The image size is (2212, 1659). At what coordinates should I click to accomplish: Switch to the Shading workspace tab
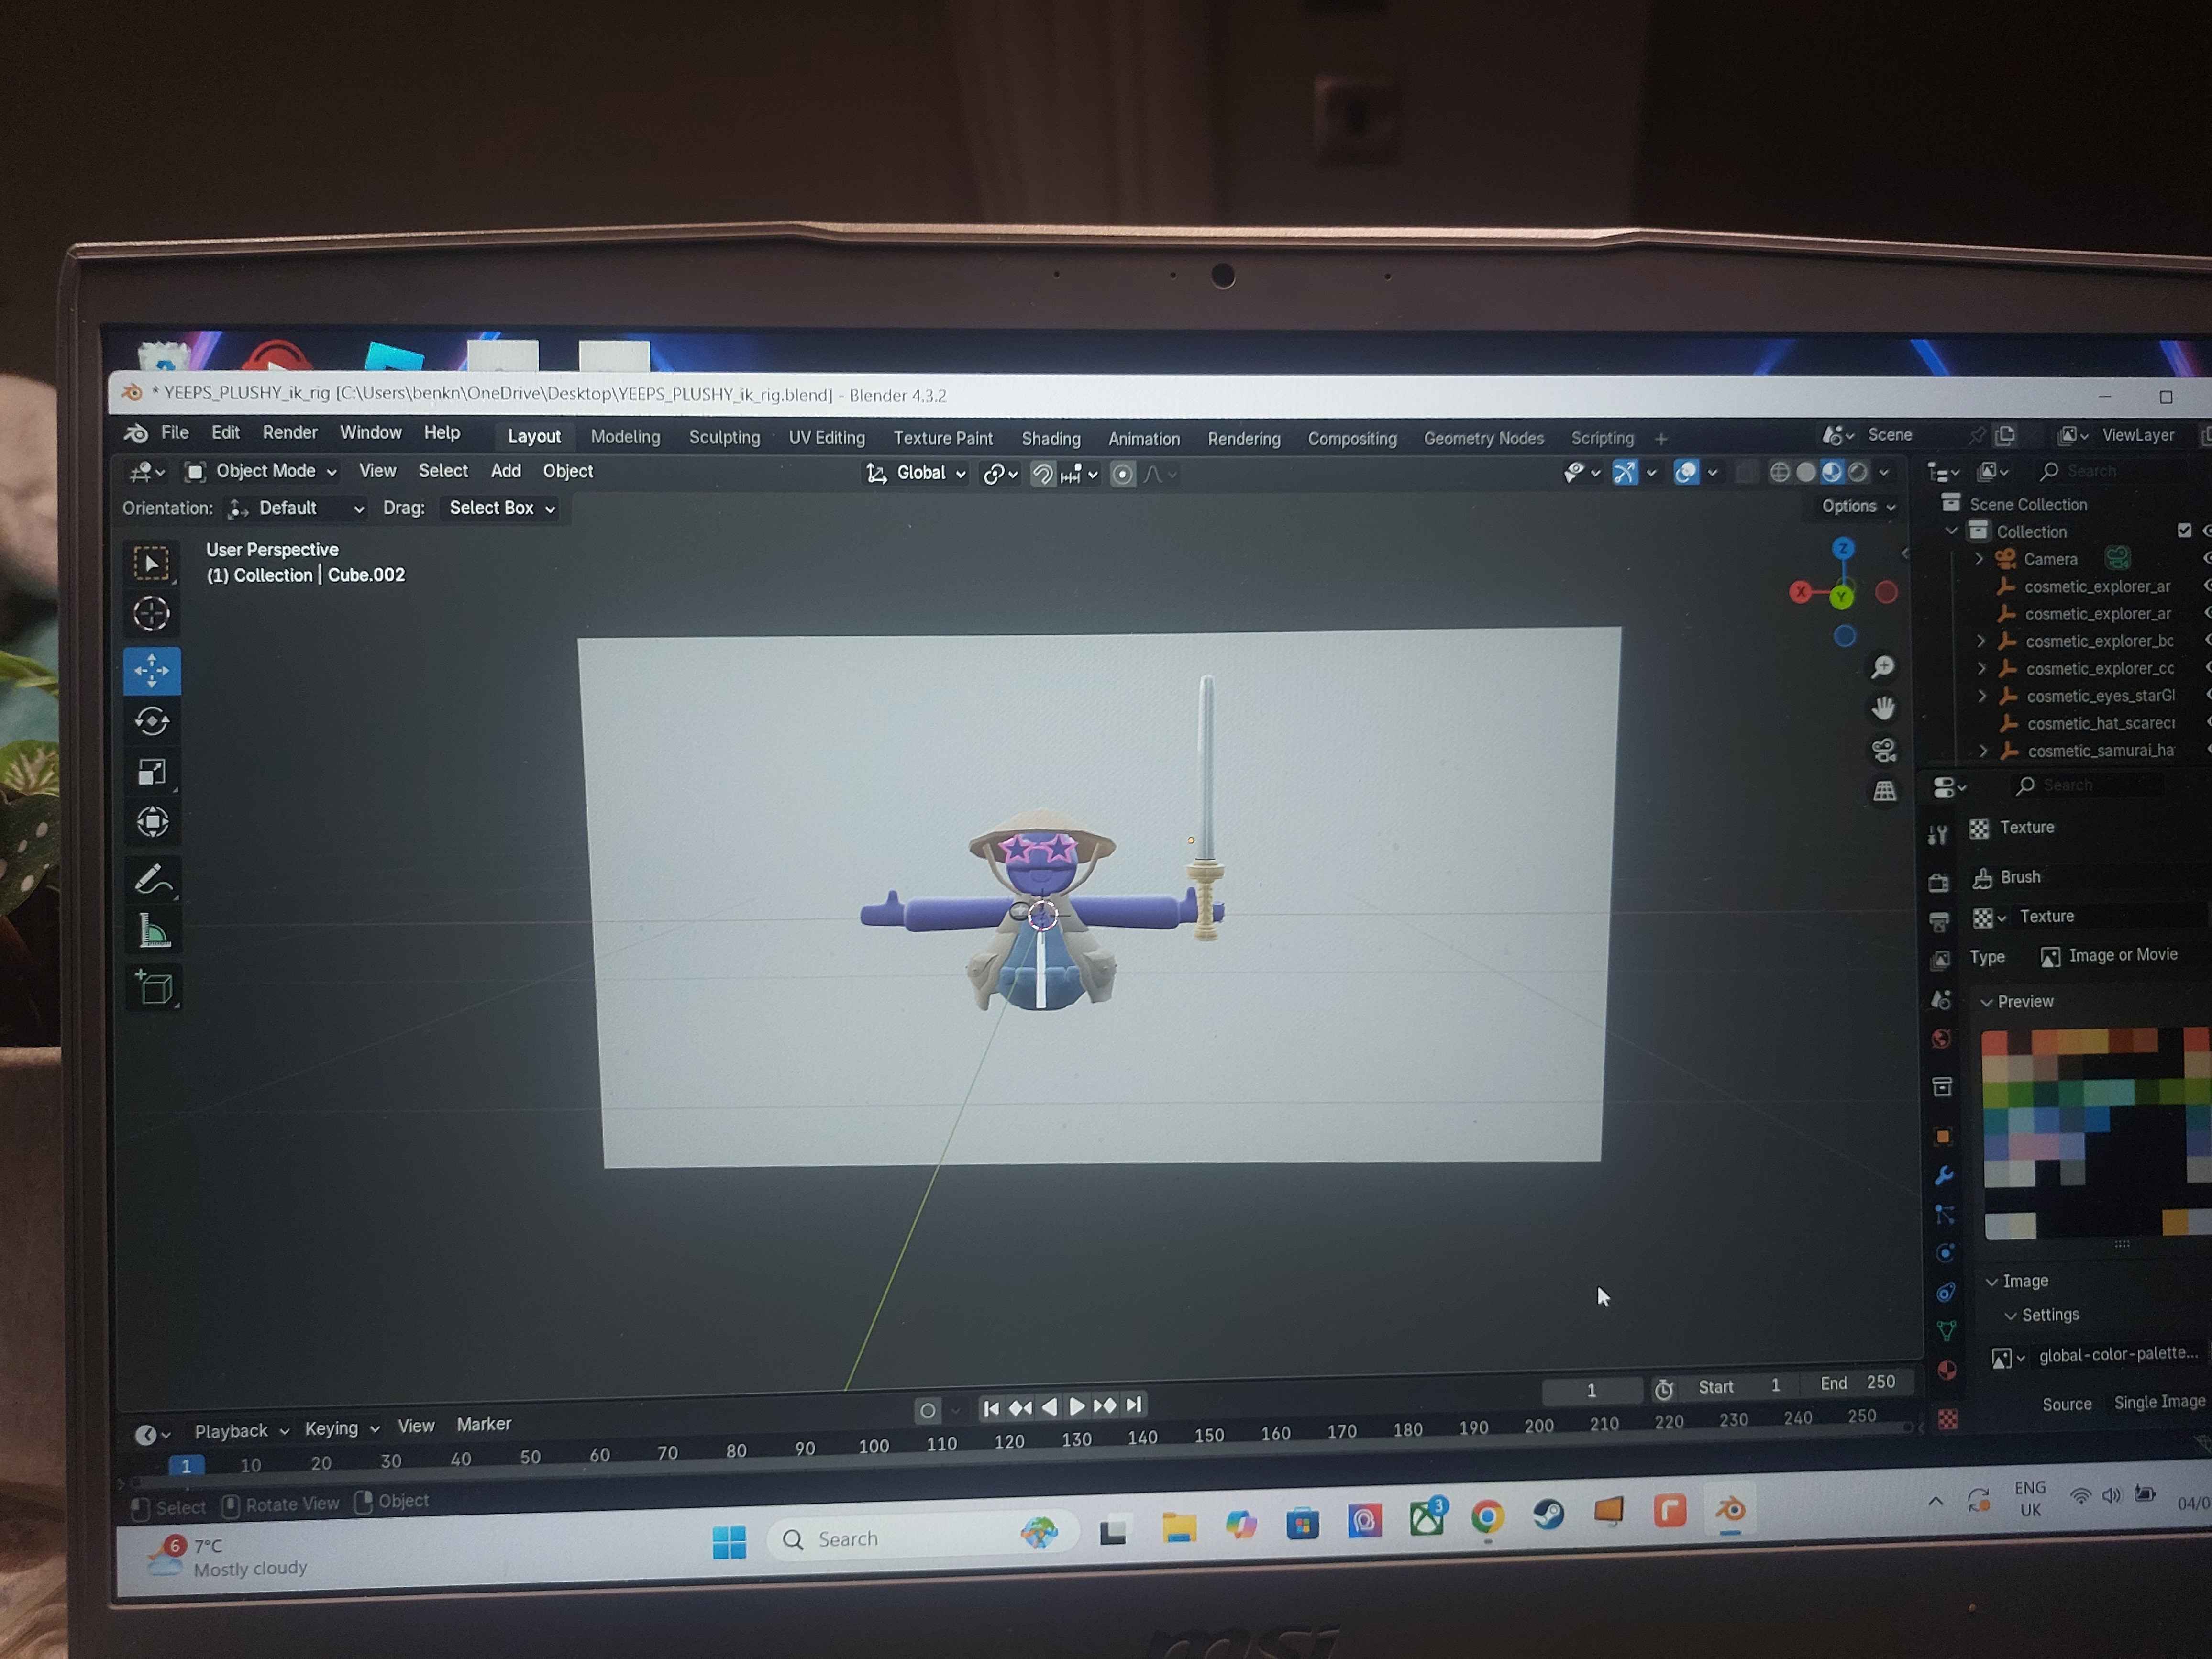(x=1051, y=438)
